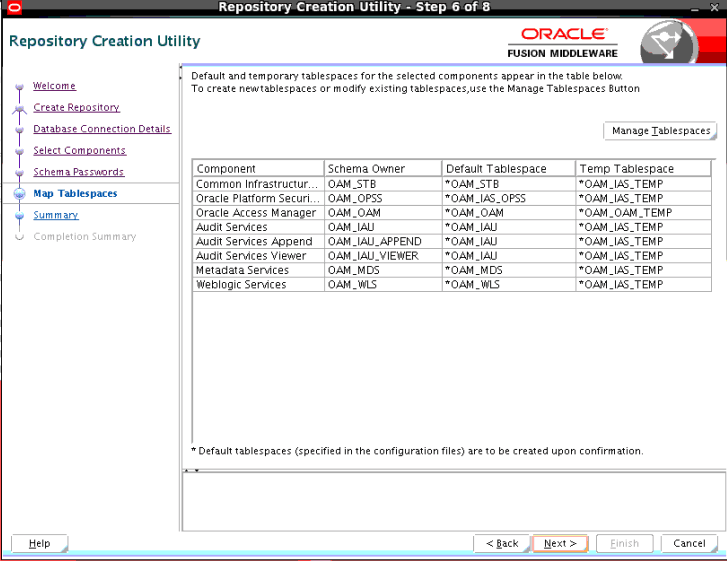This screenshot has height=561, width=727.
Task: Click the Database Connection Details step bullet
Action: [x=19, y=130]
